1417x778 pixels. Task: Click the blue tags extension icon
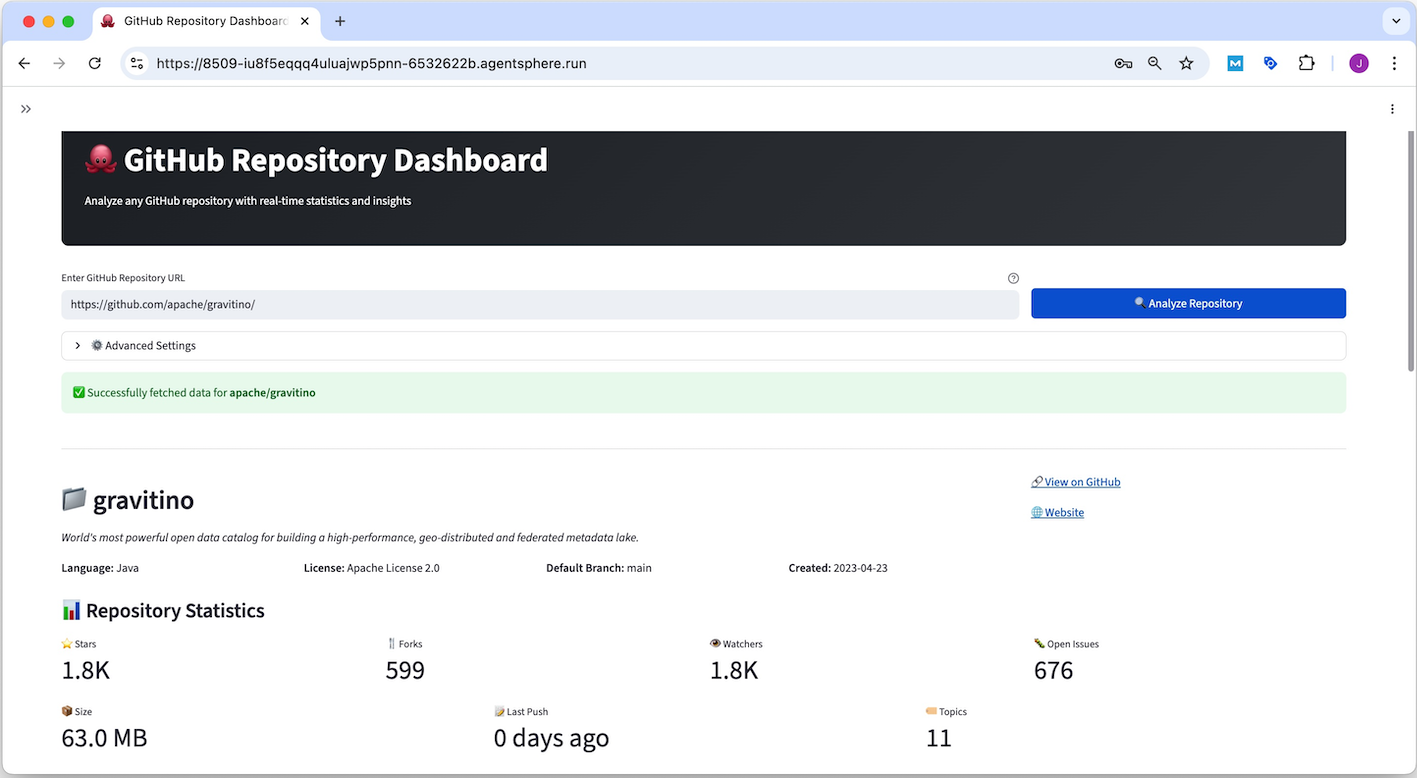pos(1270,62)
